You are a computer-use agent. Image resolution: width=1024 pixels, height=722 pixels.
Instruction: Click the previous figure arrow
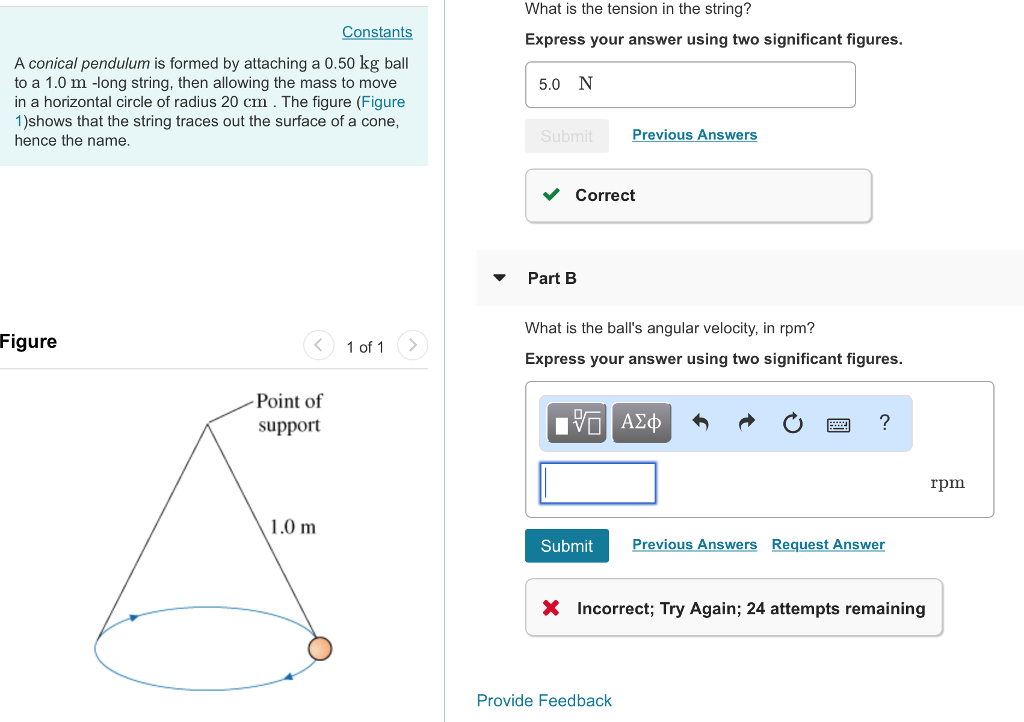[318, 345]
